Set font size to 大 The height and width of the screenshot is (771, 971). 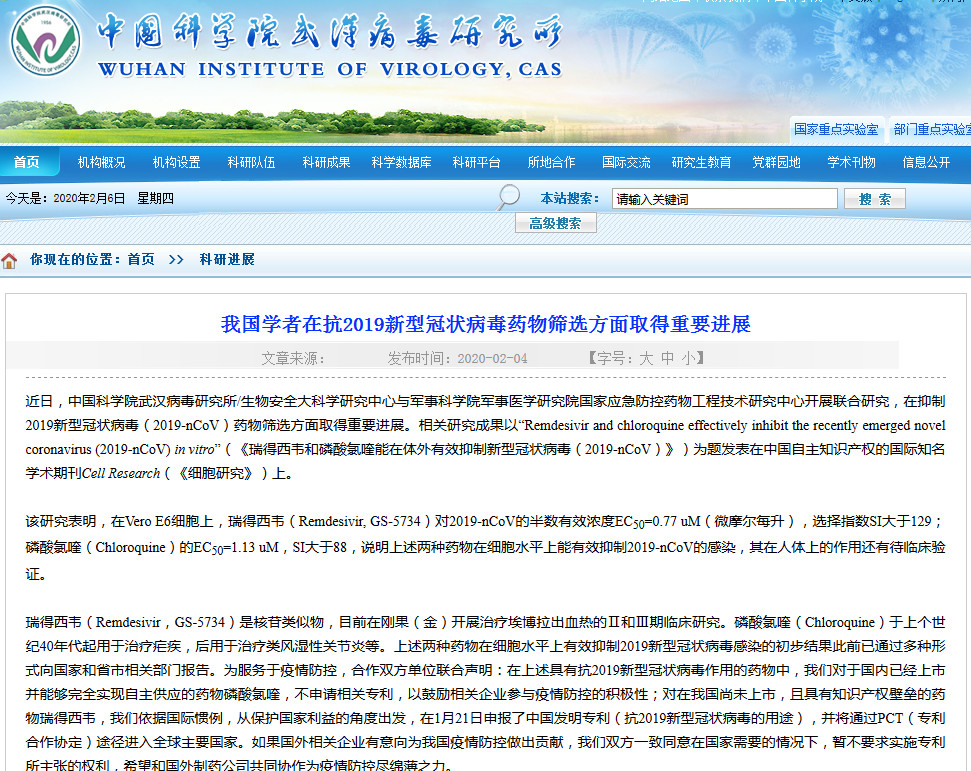[646, 358]
